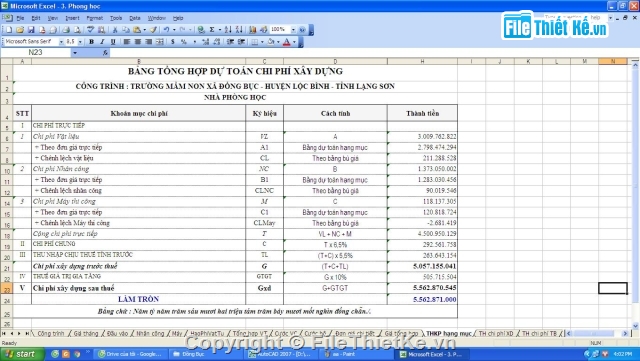
Task: Sort descending with the Z-A icon
Action: click(239, 30)
